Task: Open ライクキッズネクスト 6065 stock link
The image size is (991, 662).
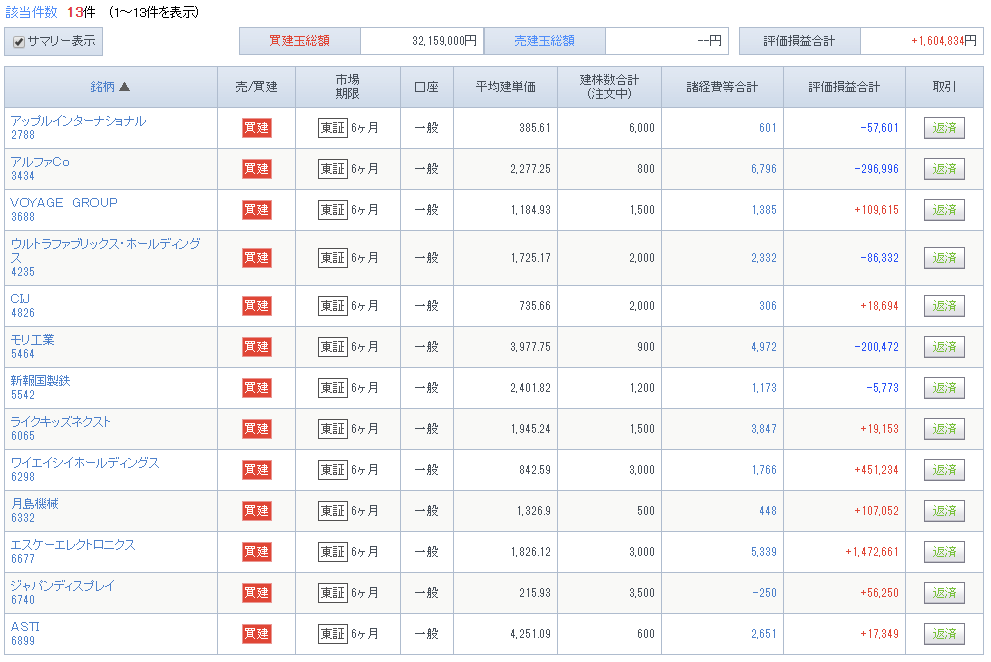Action: (x=61, y=428)
